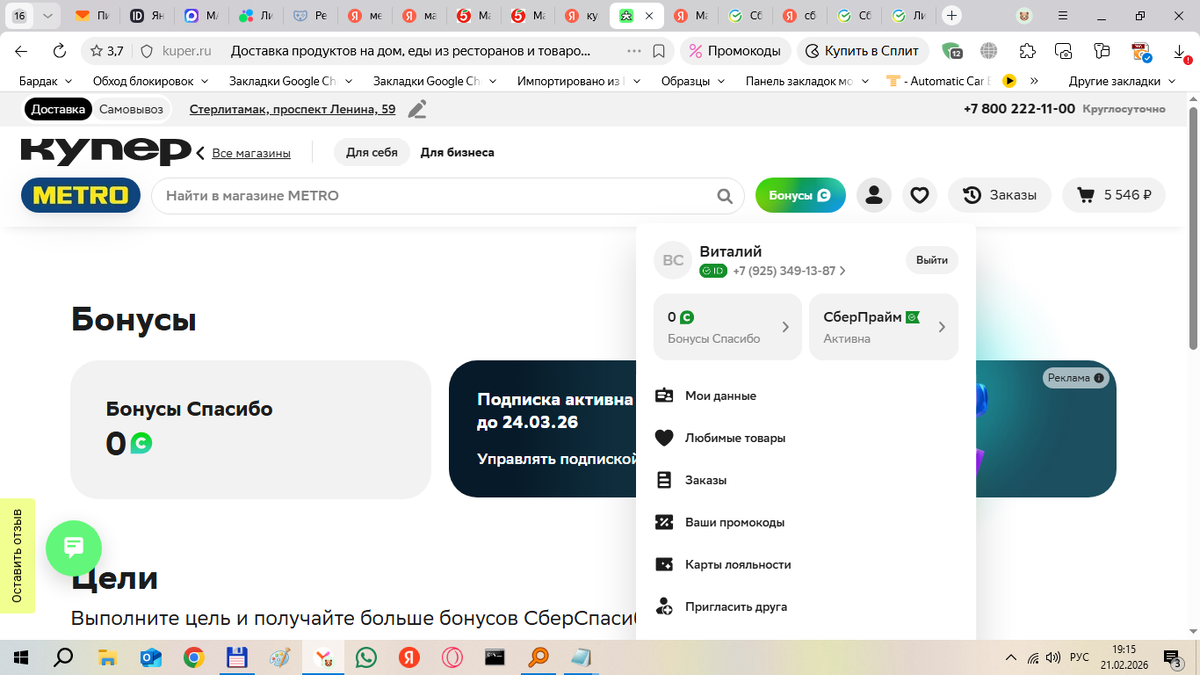Image resolution: width=1200 pixels, height=675 pixels.
Task: Click the pencil icon to edit the delivery address
Action: click(x=417, y=108)
